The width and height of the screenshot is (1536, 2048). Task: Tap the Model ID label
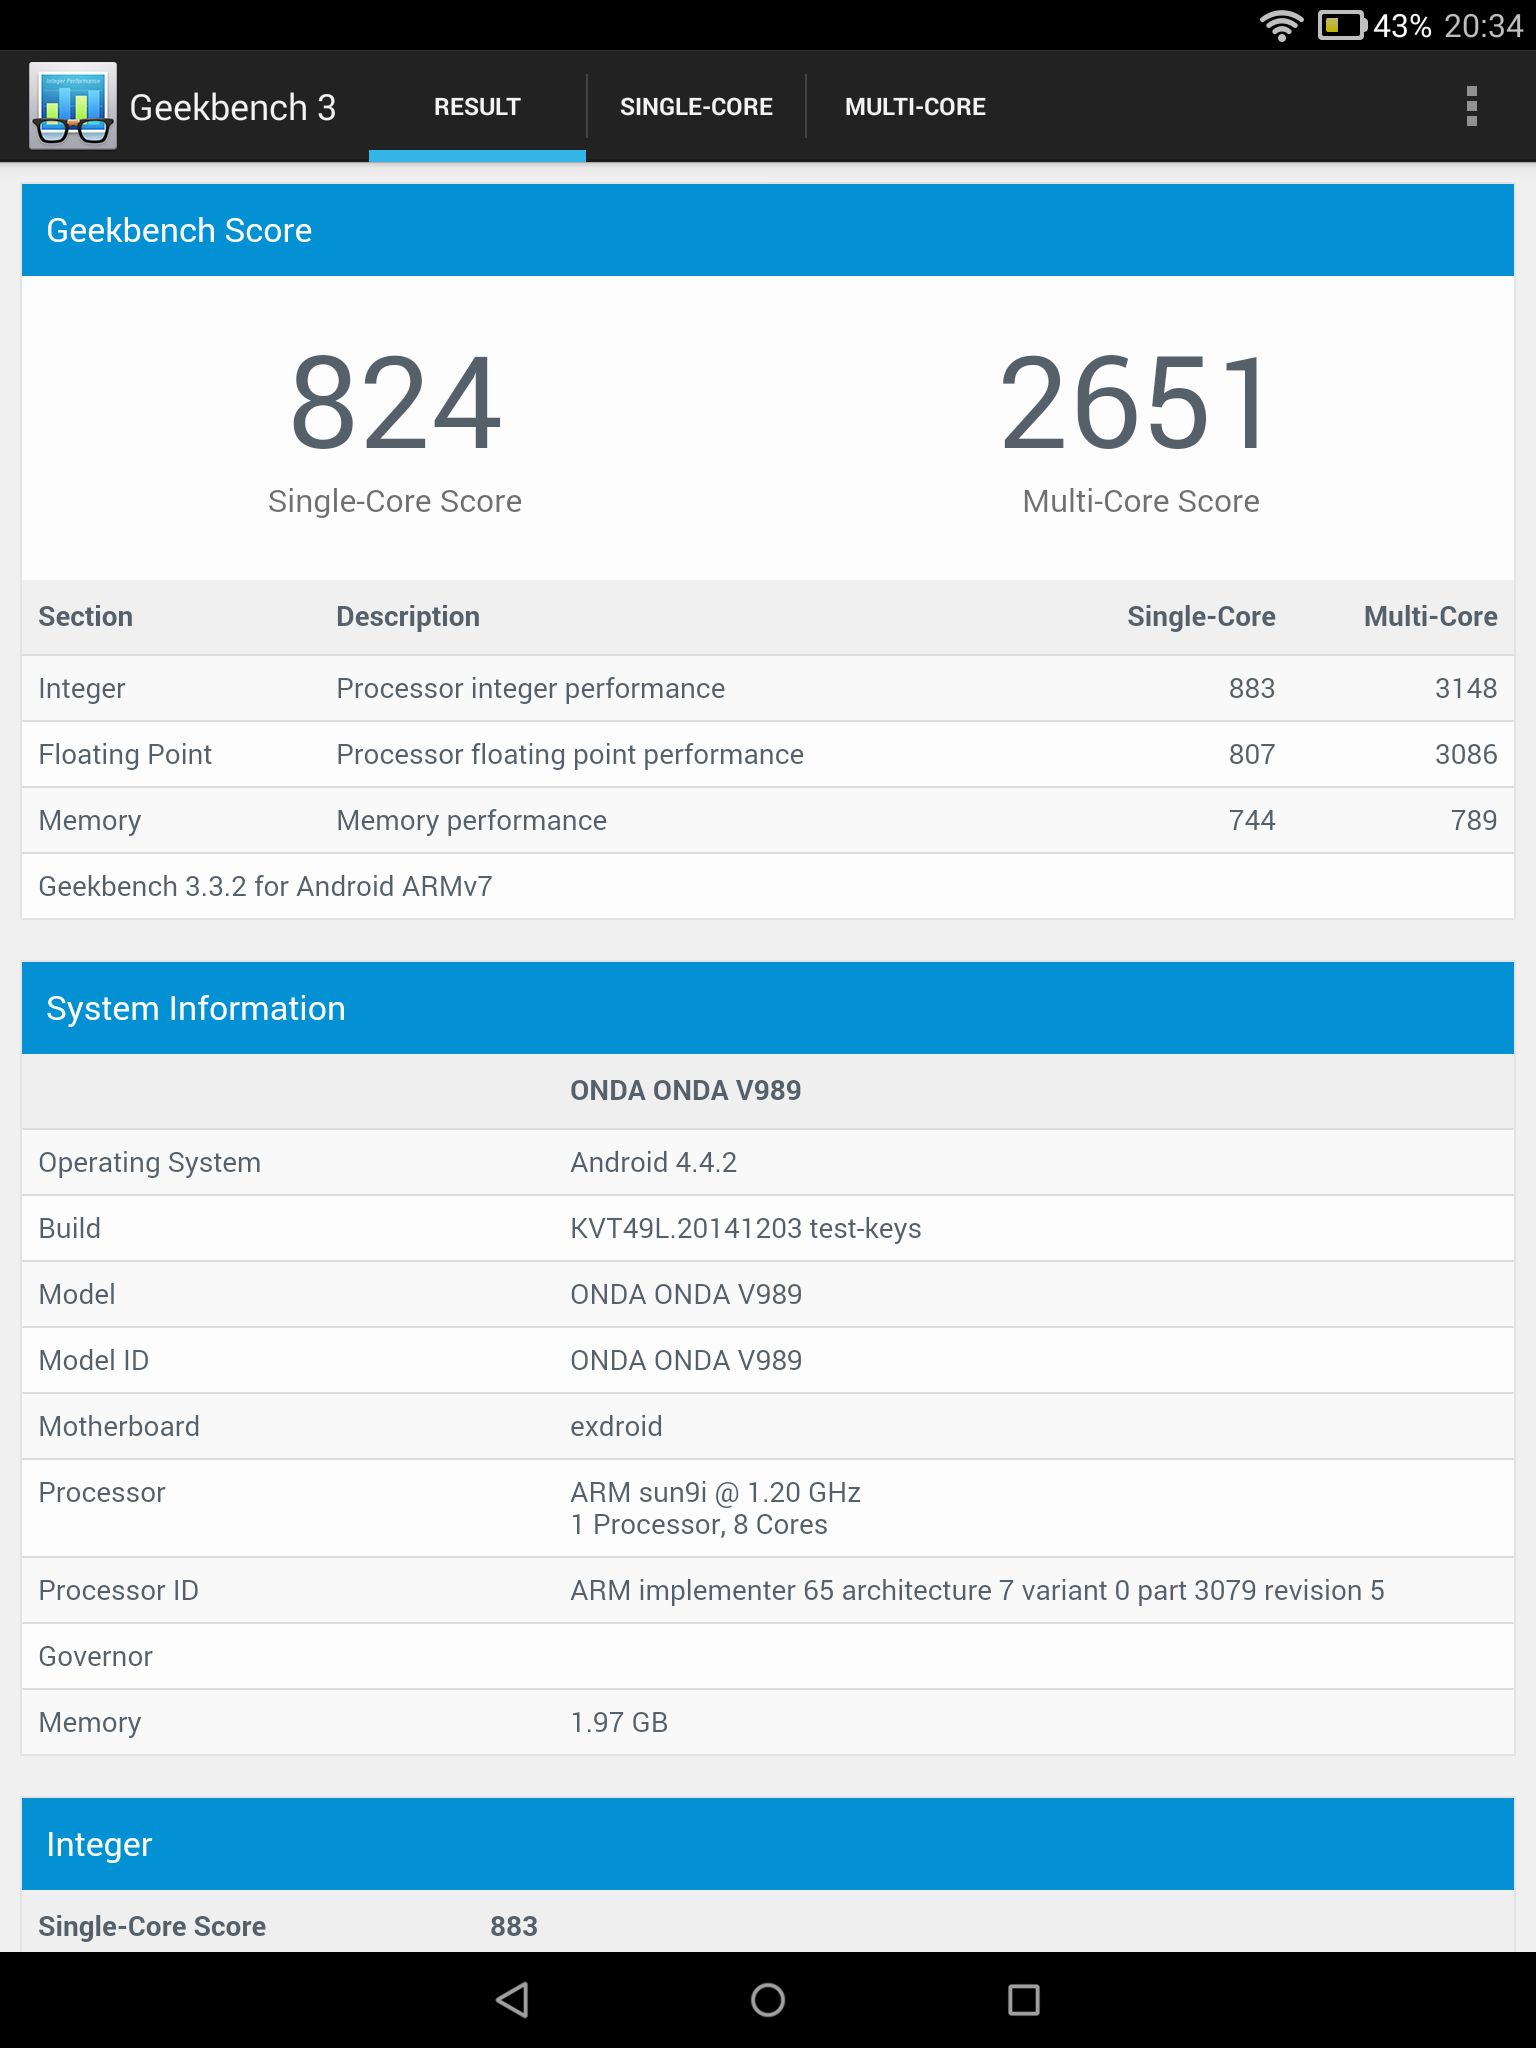[93, 1360]
